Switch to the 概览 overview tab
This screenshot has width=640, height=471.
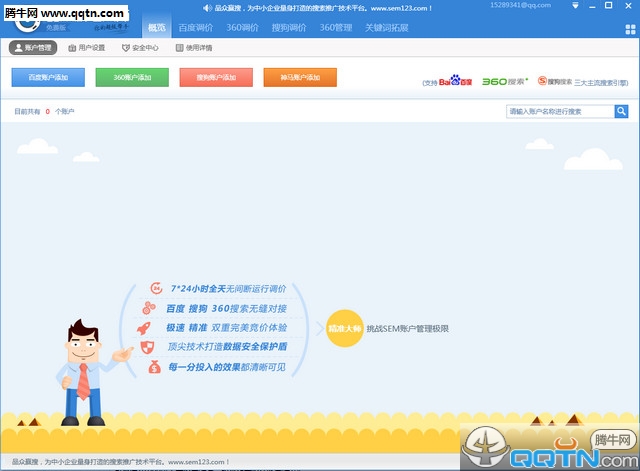click(x=157, y=27)
